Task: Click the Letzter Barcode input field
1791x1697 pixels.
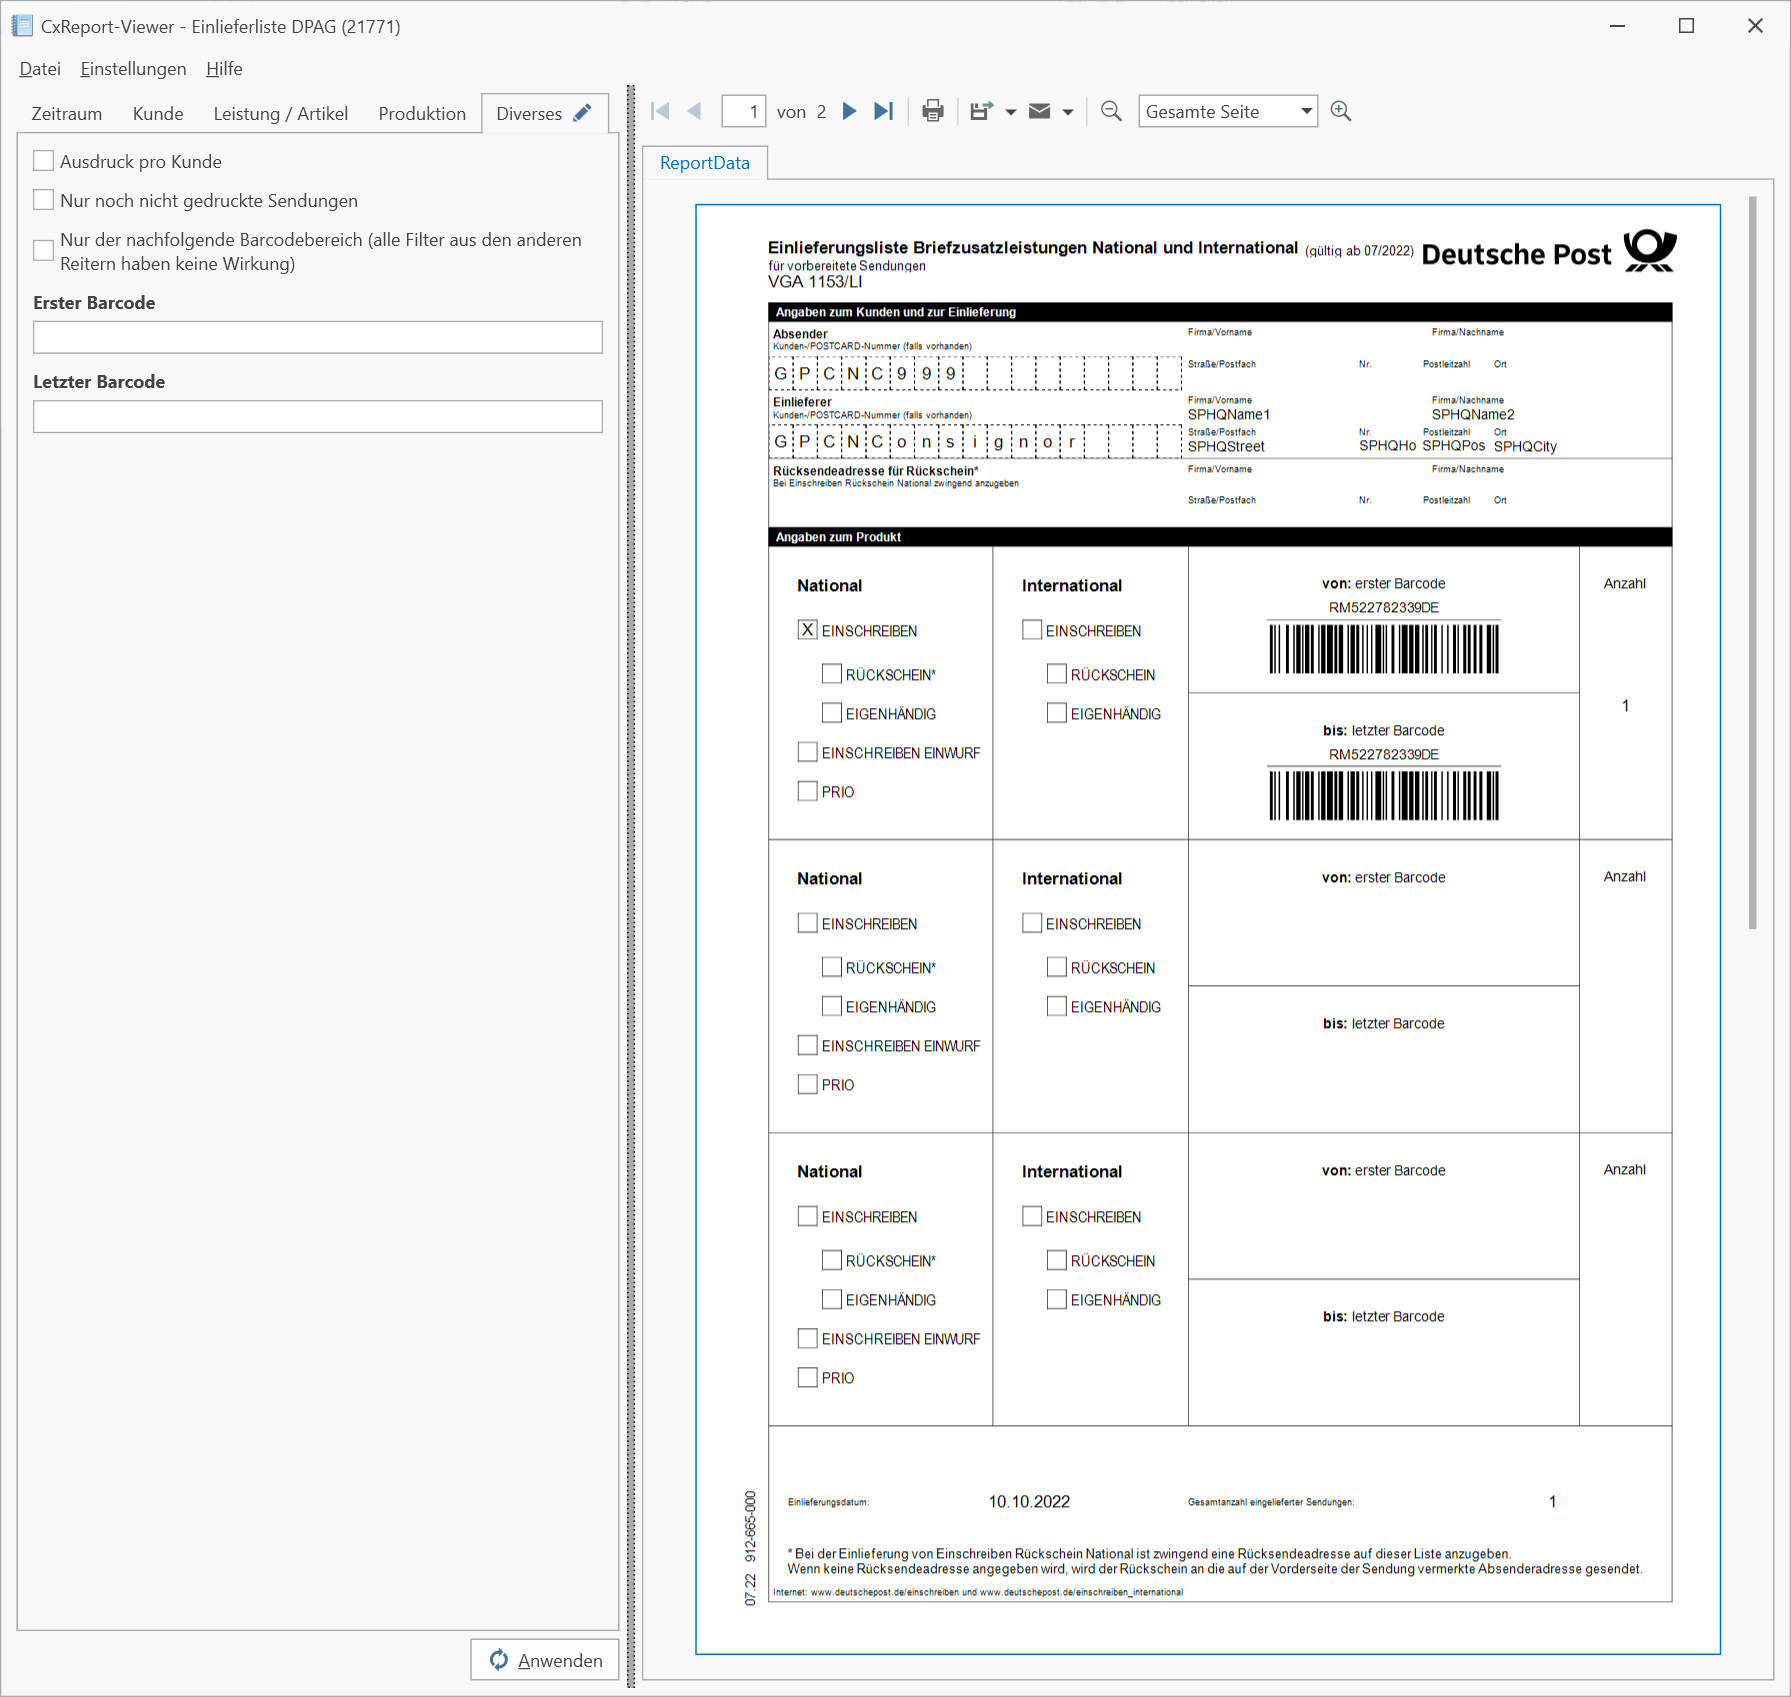Action: (318, 416)
